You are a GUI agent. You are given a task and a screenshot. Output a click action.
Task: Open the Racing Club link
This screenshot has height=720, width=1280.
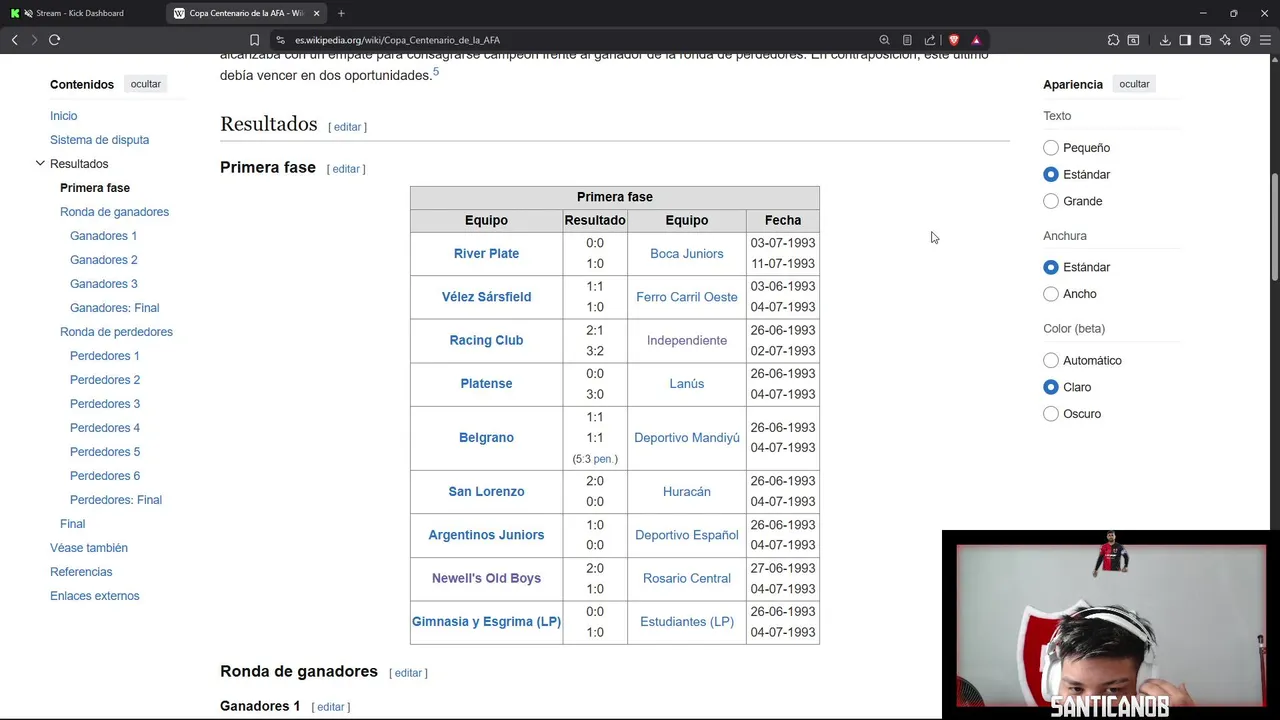[486, 340]
